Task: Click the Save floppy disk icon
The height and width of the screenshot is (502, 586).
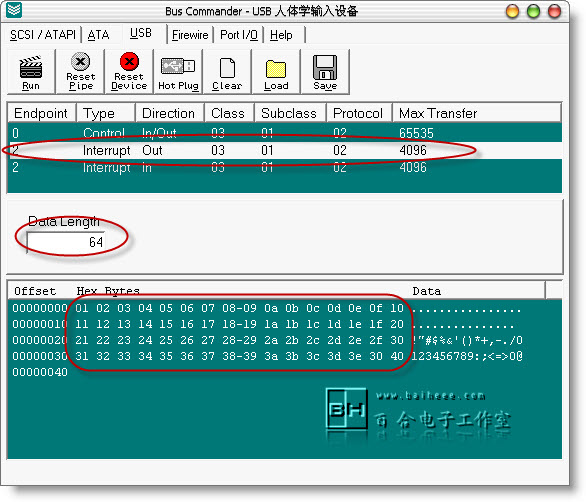Action: click(x=325, y=67)
